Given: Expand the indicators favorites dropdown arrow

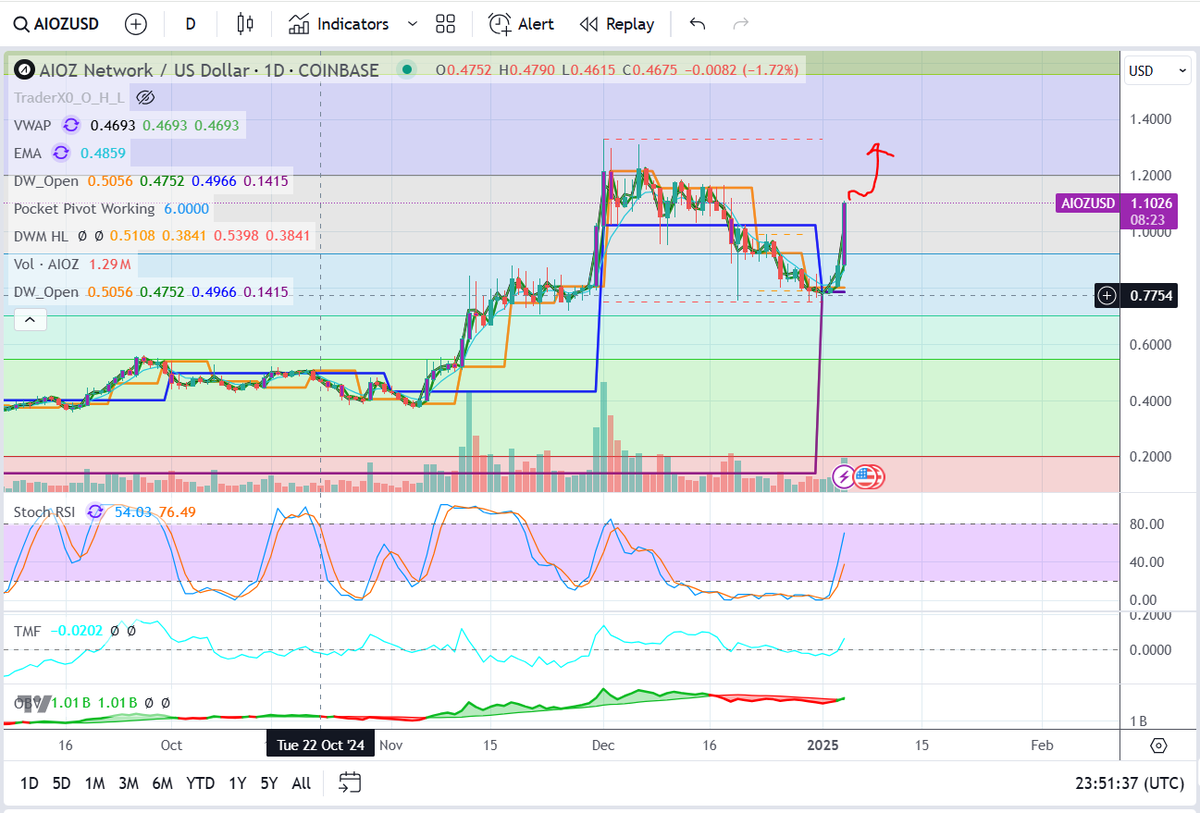Looking at the screenshot, I should [x=412, y=24].
